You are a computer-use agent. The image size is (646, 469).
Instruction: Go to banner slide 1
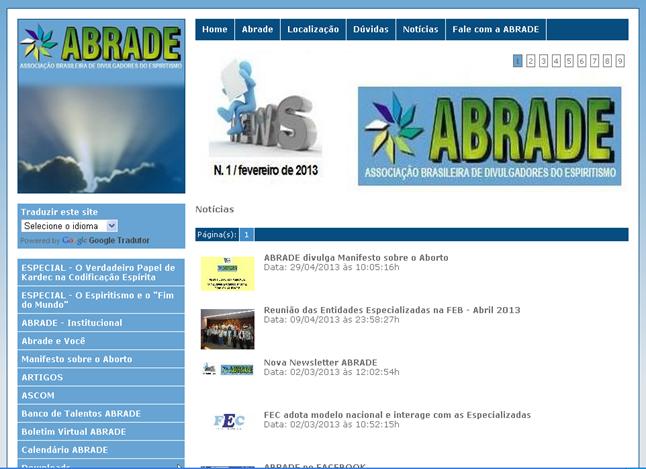point(517,61)
